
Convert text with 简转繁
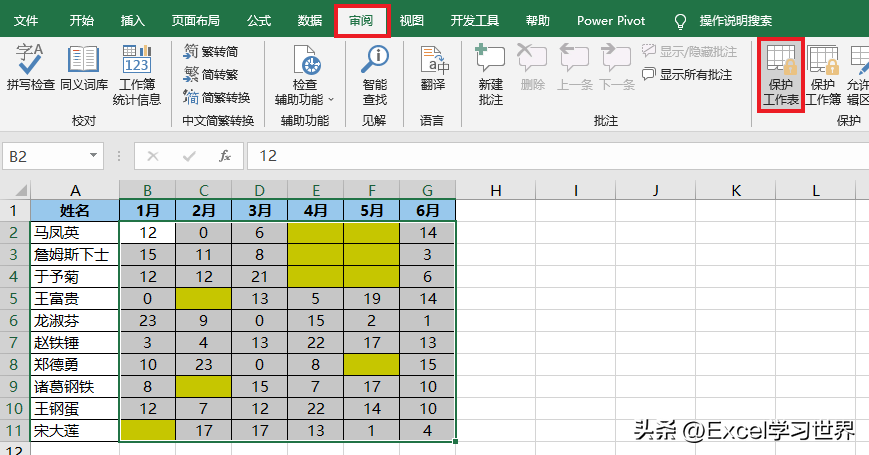coord(211,74)
